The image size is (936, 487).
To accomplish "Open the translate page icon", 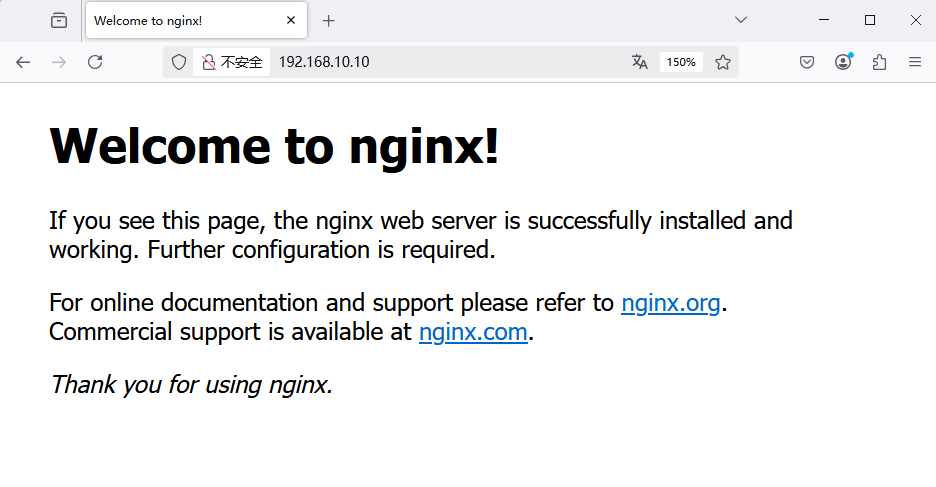I will 640,62.
